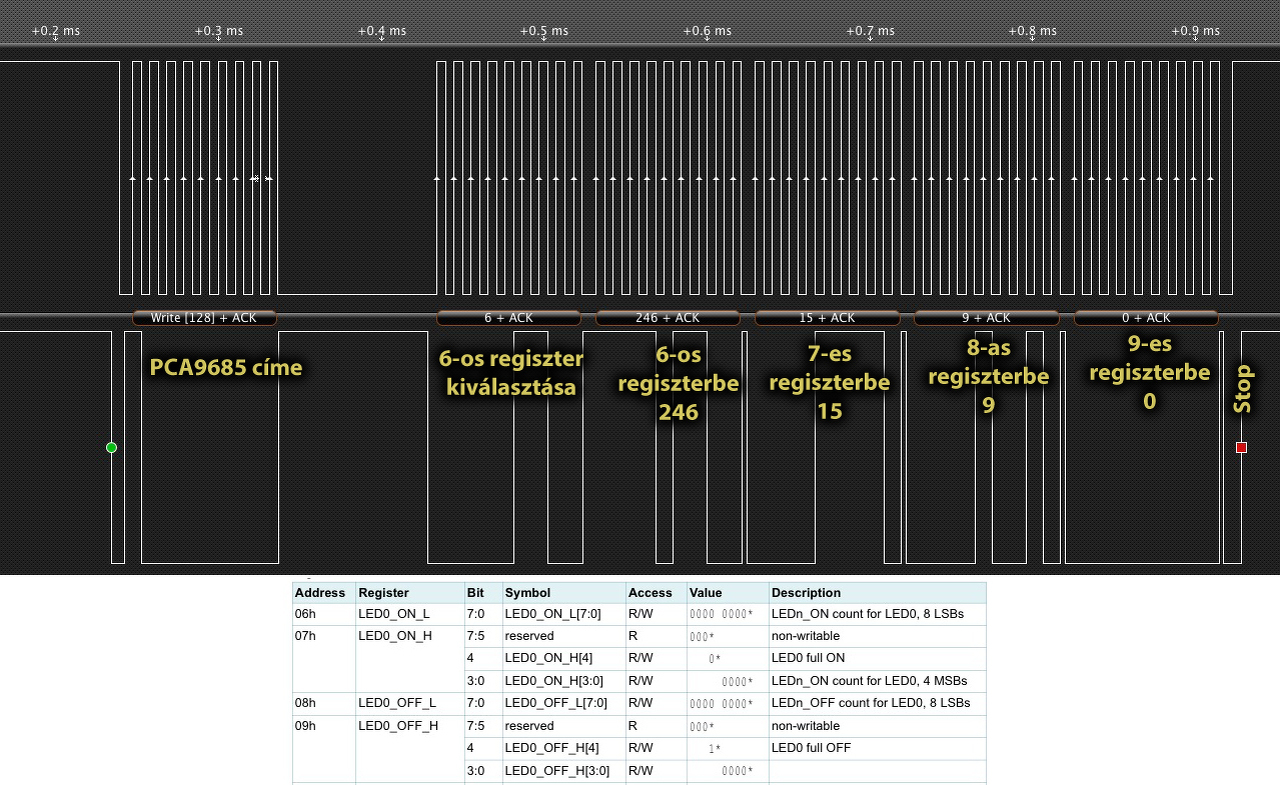Click the "9 + ACK" decoded frame bubble
Screen dimensions: 1280x785
point(986,318)
